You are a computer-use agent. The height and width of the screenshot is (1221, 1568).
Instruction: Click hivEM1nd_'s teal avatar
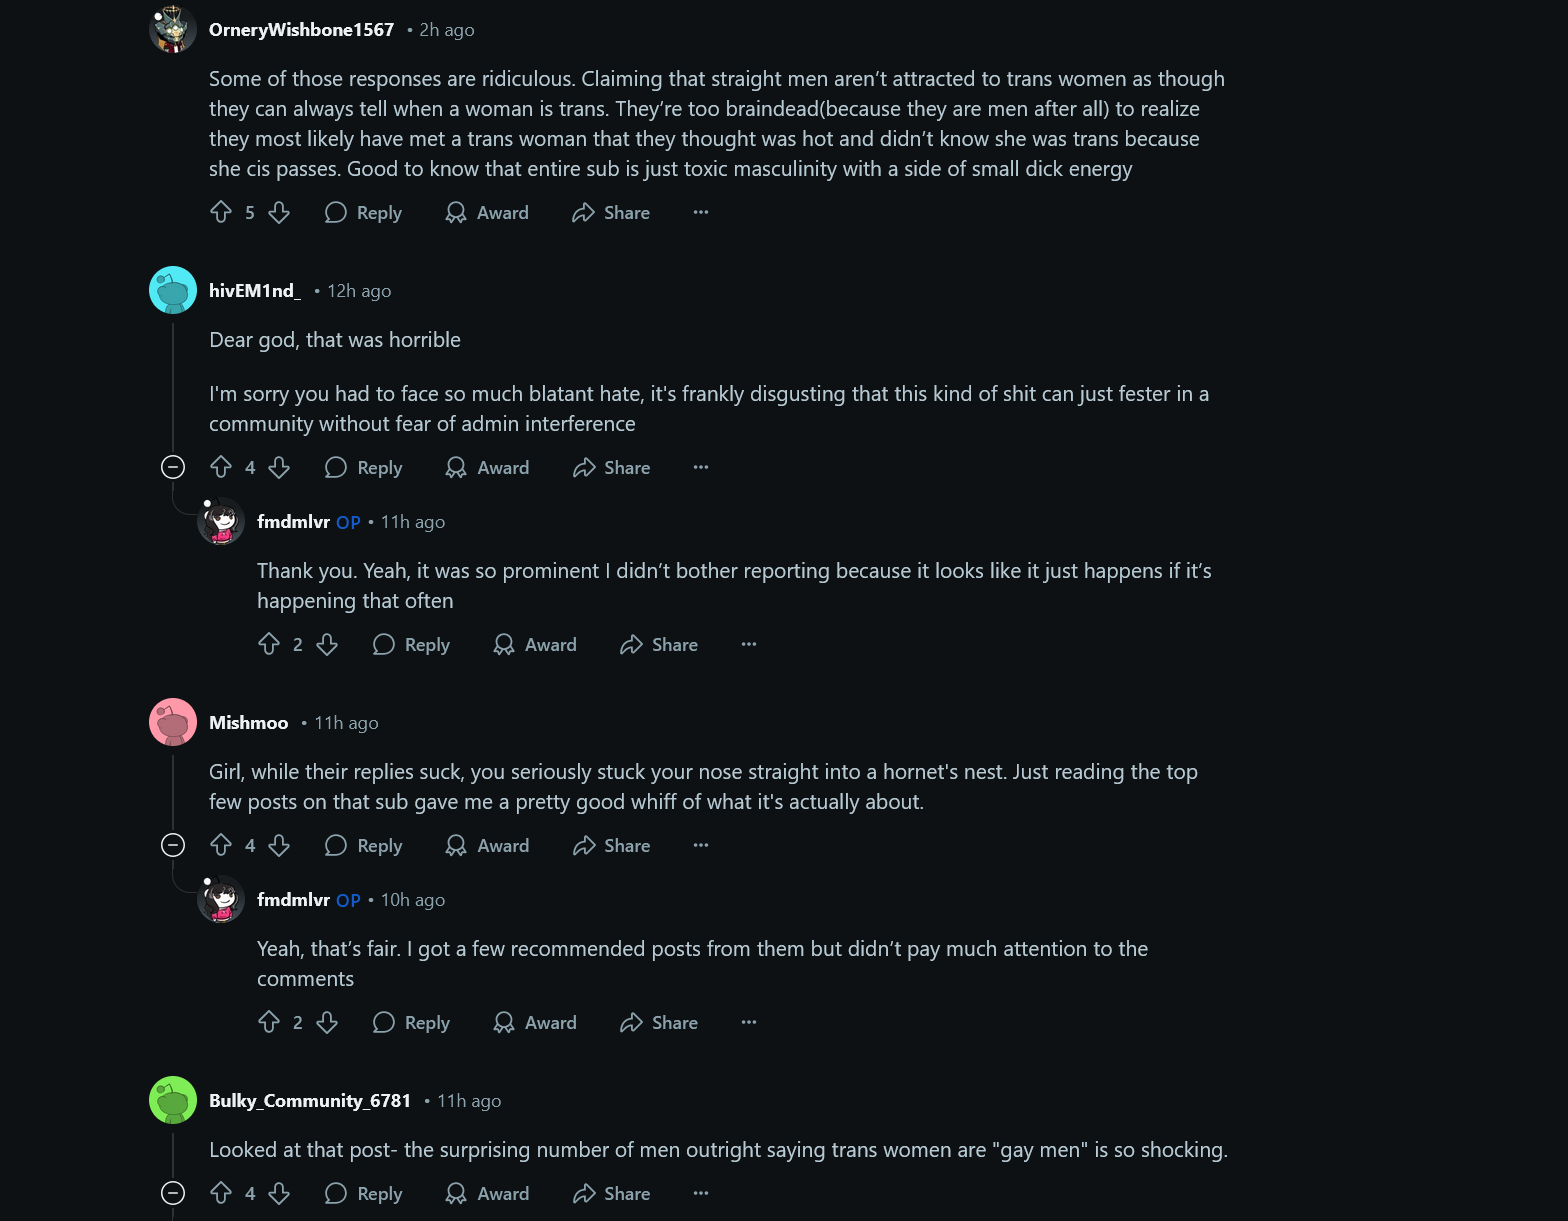pos(173,290)
